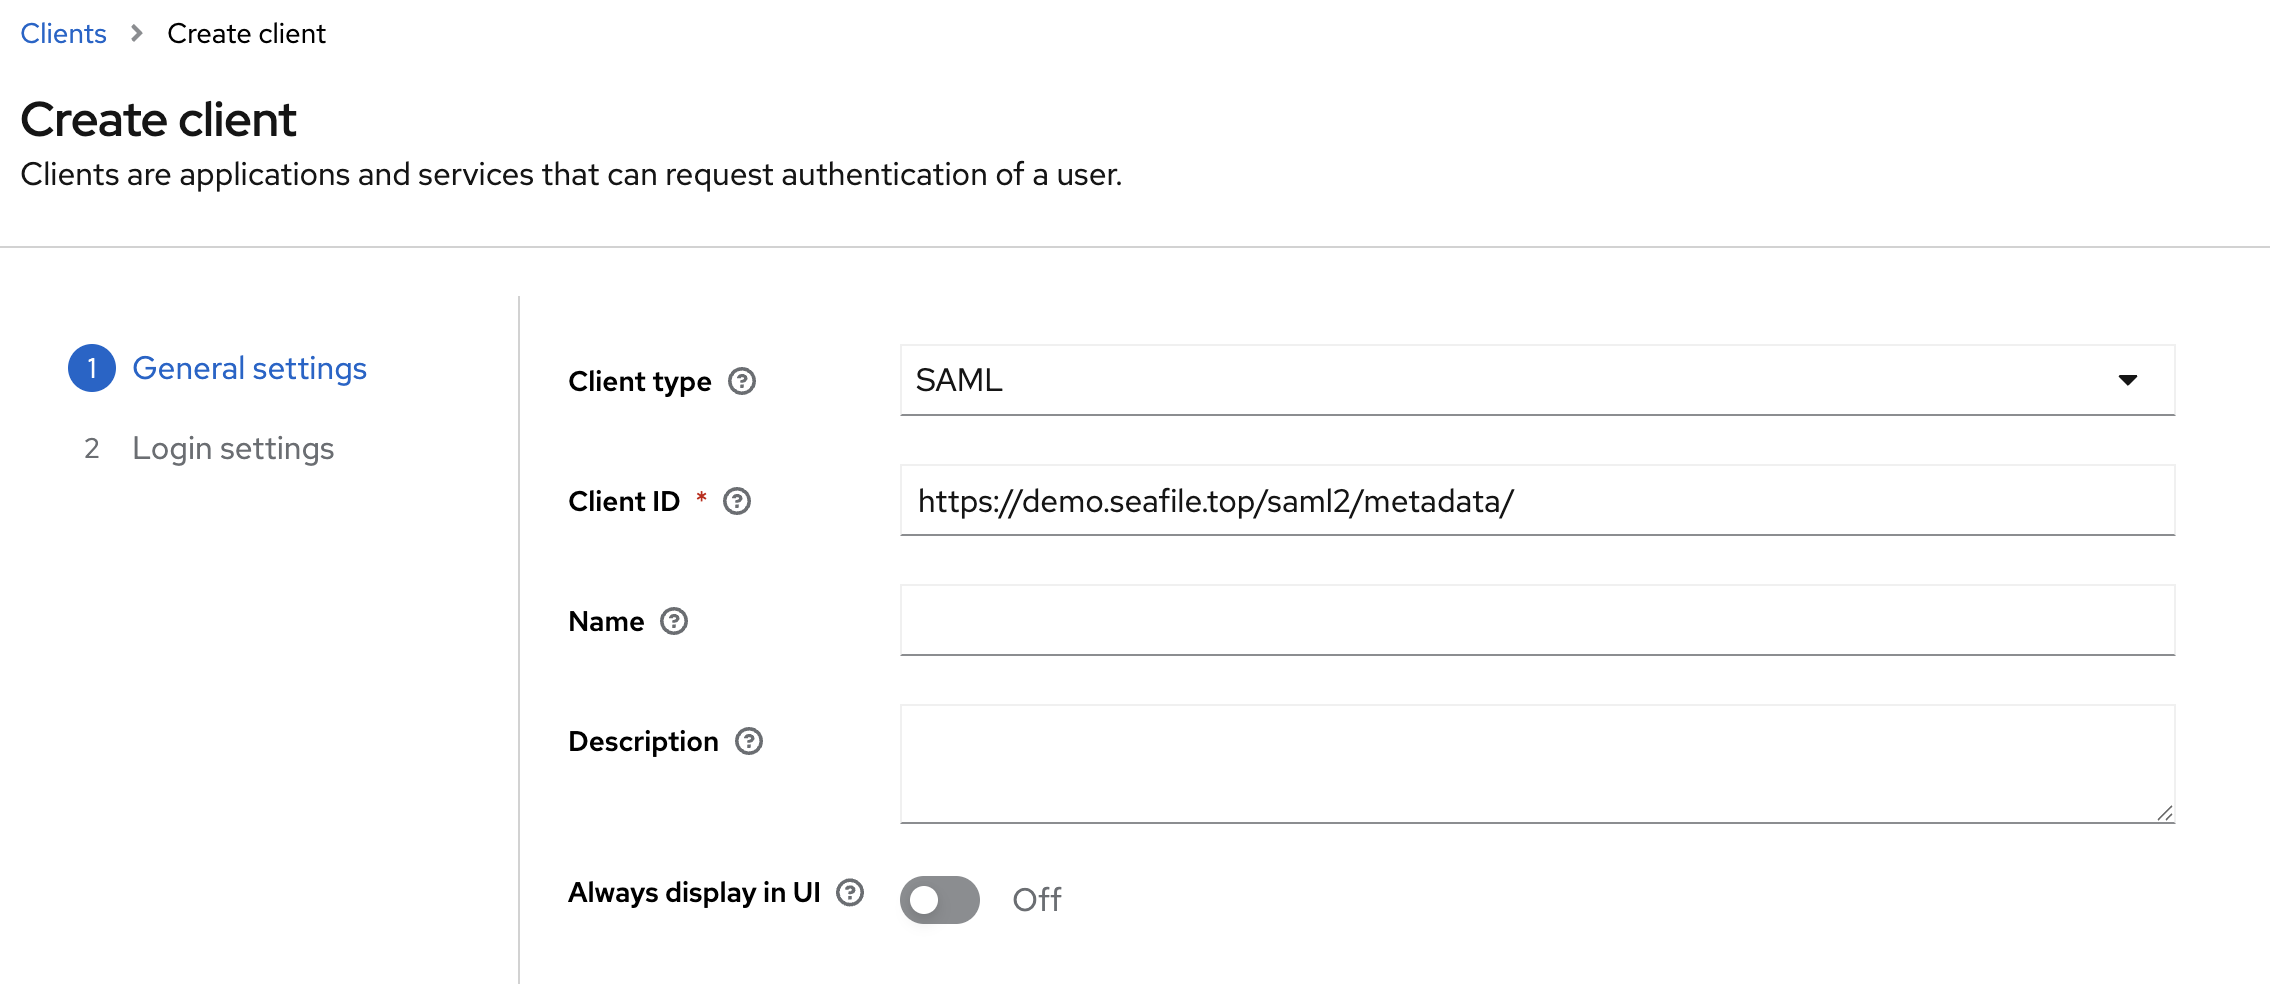The height and width of the screenshot is (984, 2270).
Task: Click the caret arrow in Client type
Action: pyautogui.click(x=2127, y=380)
